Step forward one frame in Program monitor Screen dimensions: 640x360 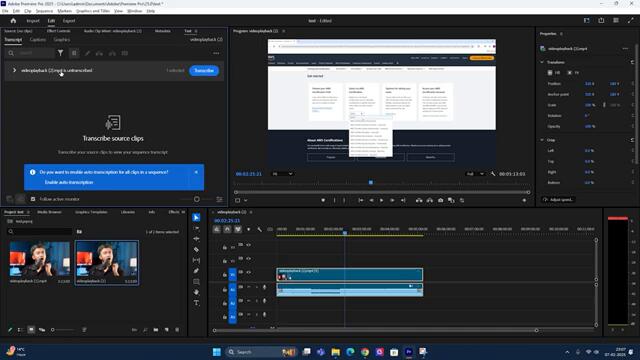392,200
